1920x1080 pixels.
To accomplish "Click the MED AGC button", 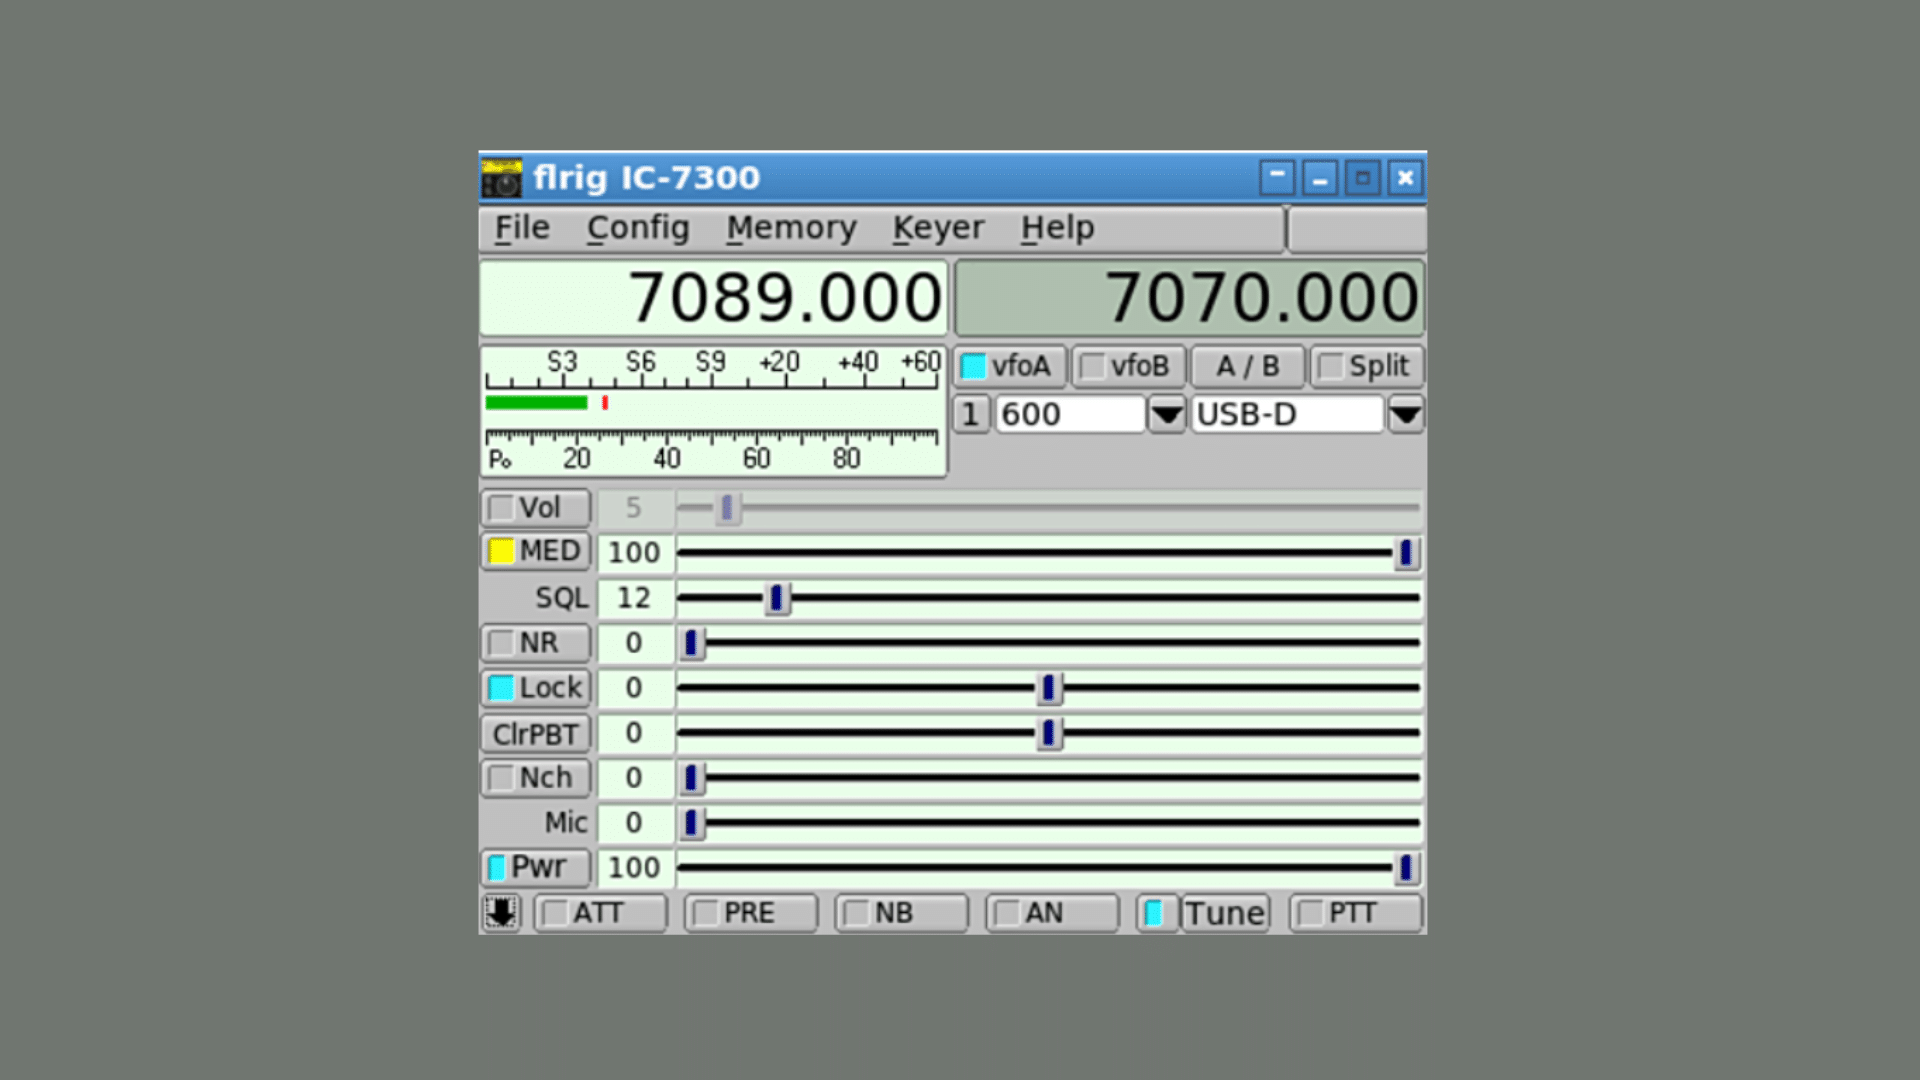I will click(536, 551).
